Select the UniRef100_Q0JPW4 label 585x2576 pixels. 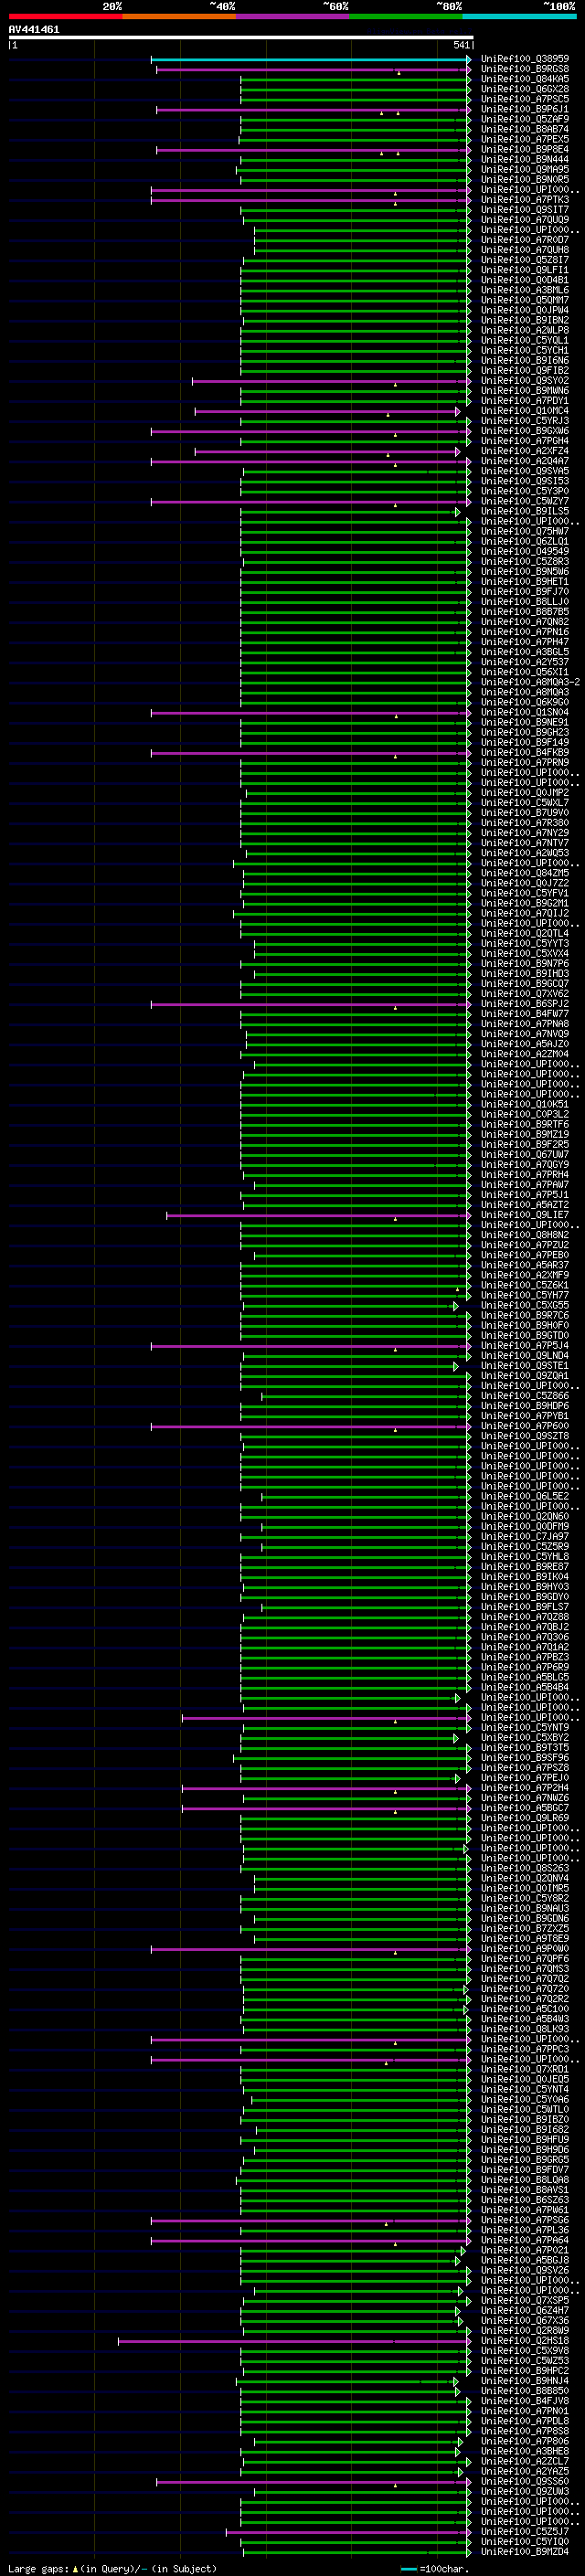tap(525, 310)
